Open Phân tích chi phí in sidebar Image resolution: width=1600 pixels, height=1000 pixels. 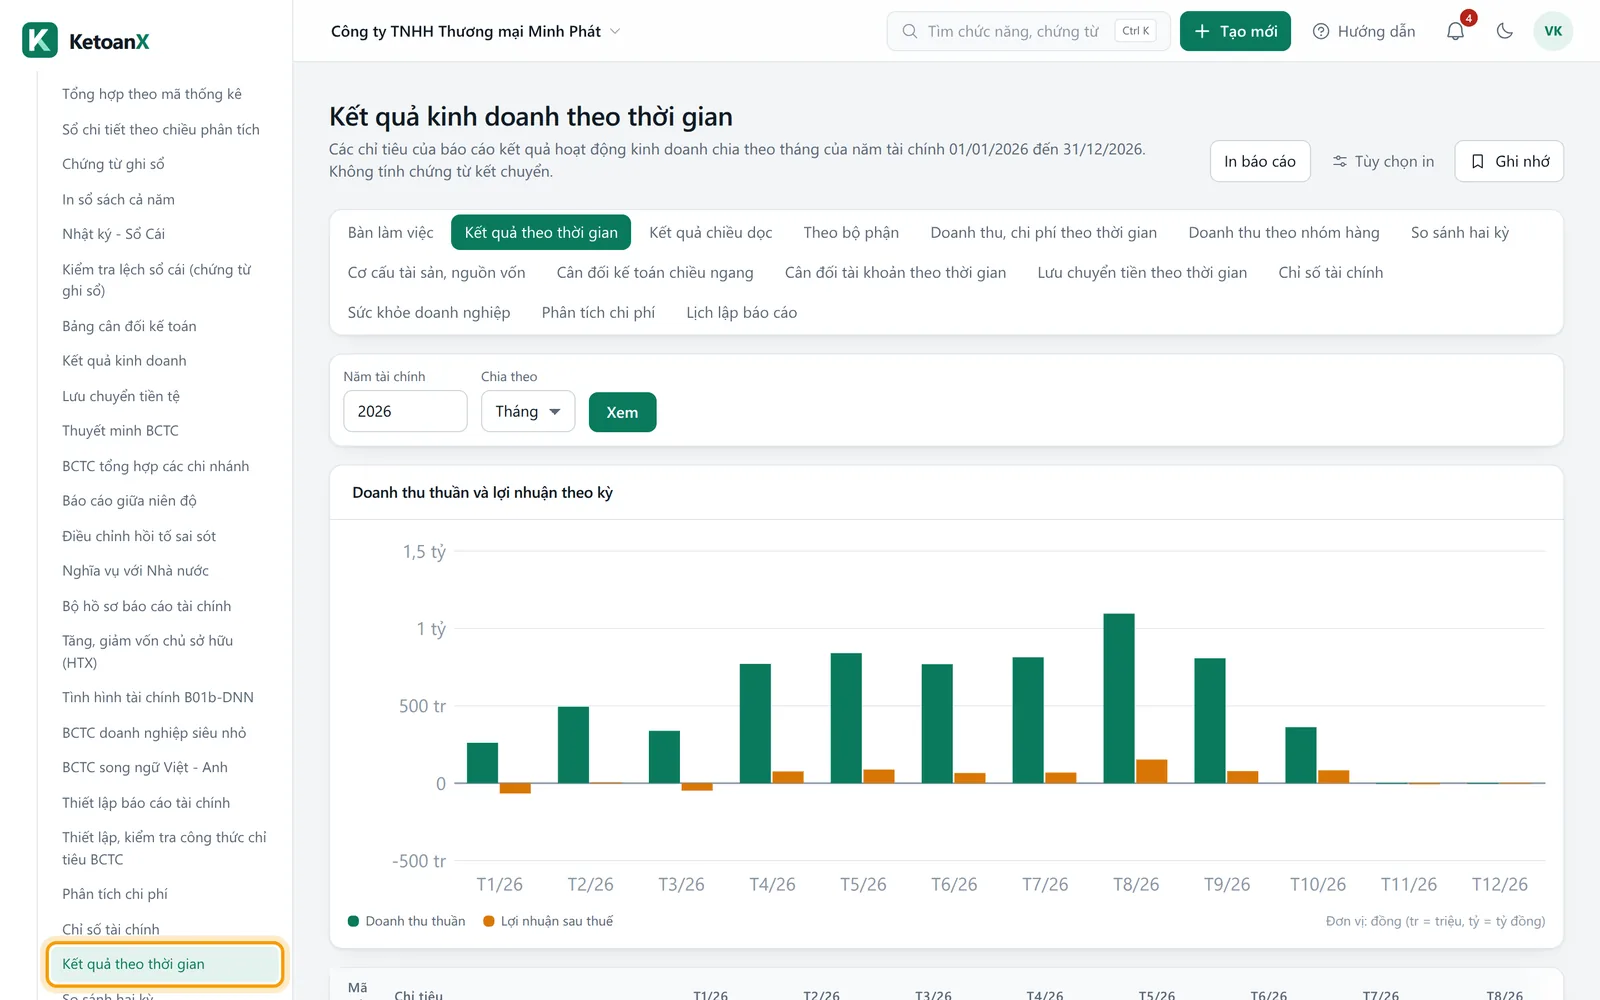115,894
